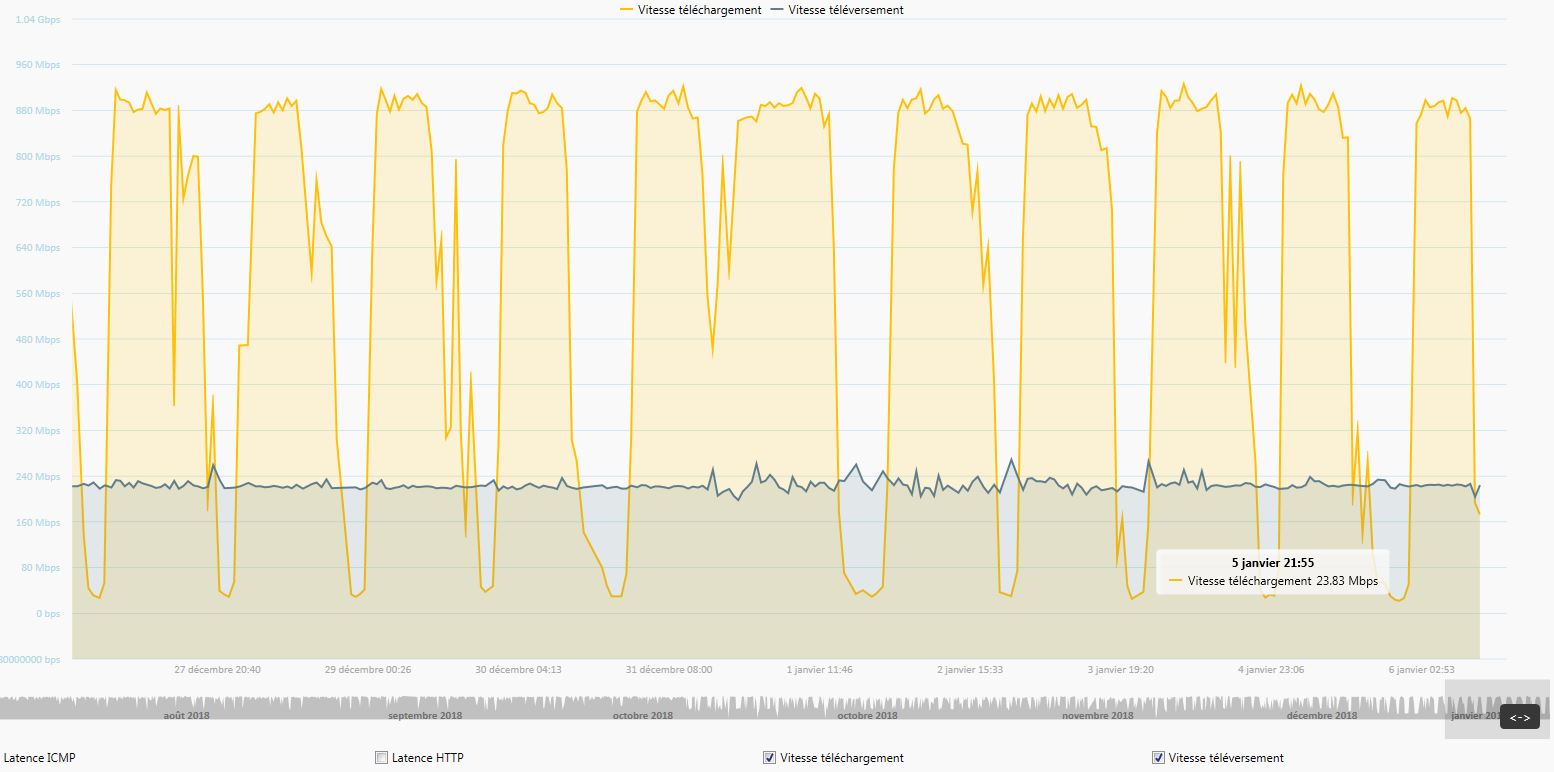Uncheck the Vitesse téléversement checkbox
Screen dimensions: 1554x772
click(1158, 758)
